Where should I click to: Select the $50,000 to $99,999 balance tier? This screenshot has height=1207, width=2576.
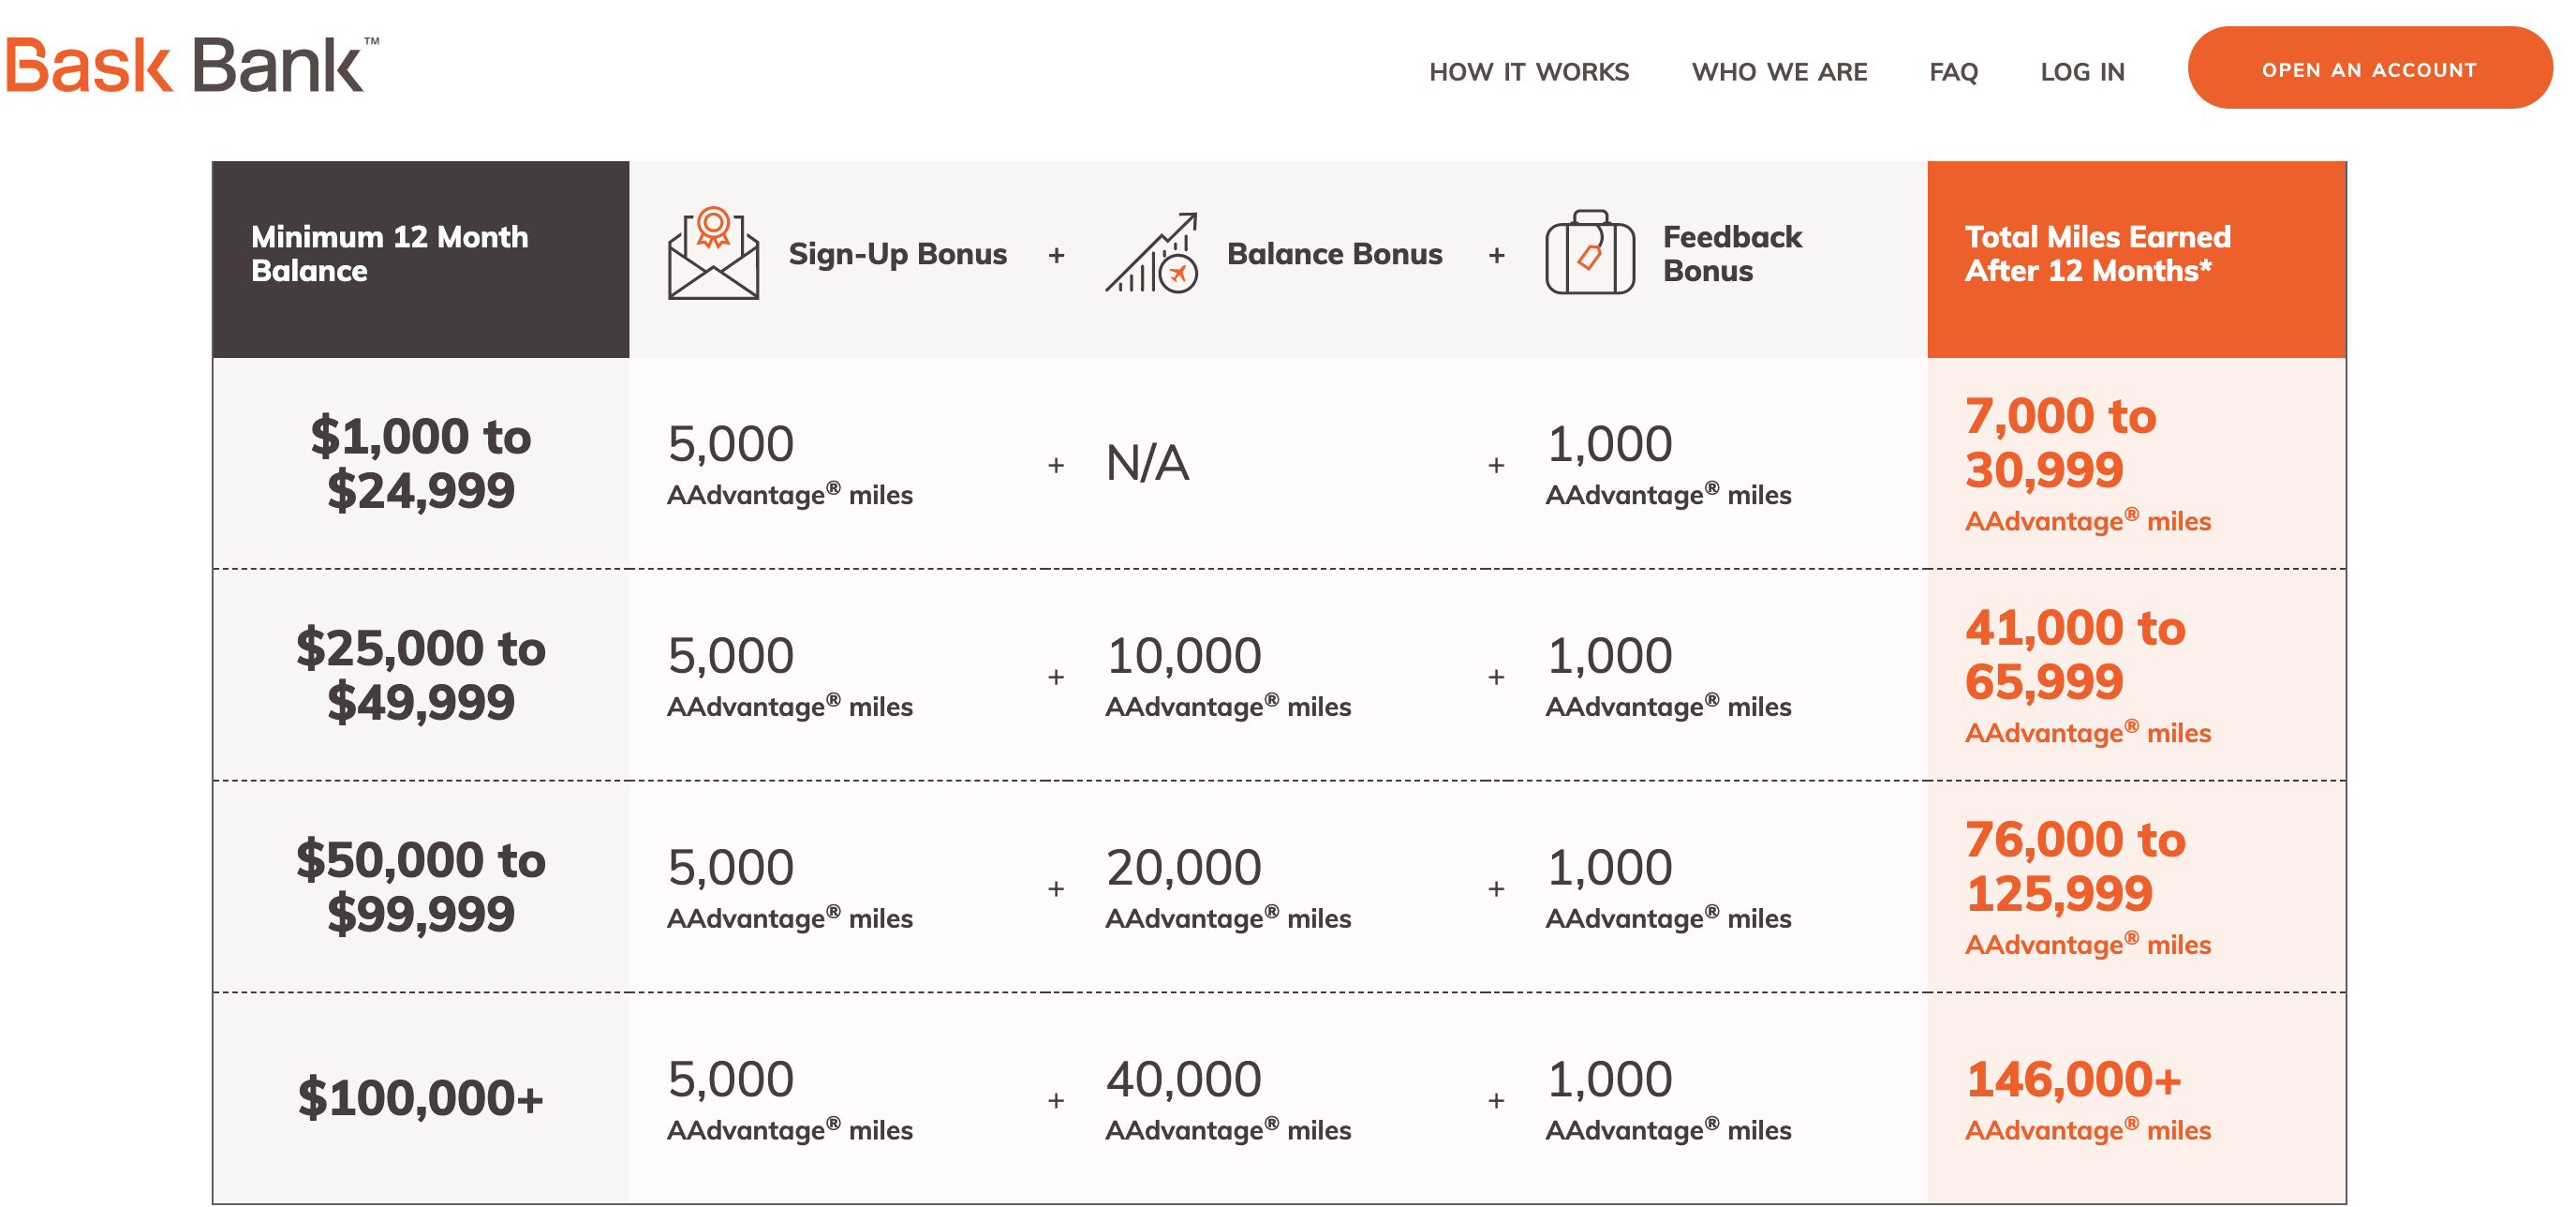[x=421, y=887]
